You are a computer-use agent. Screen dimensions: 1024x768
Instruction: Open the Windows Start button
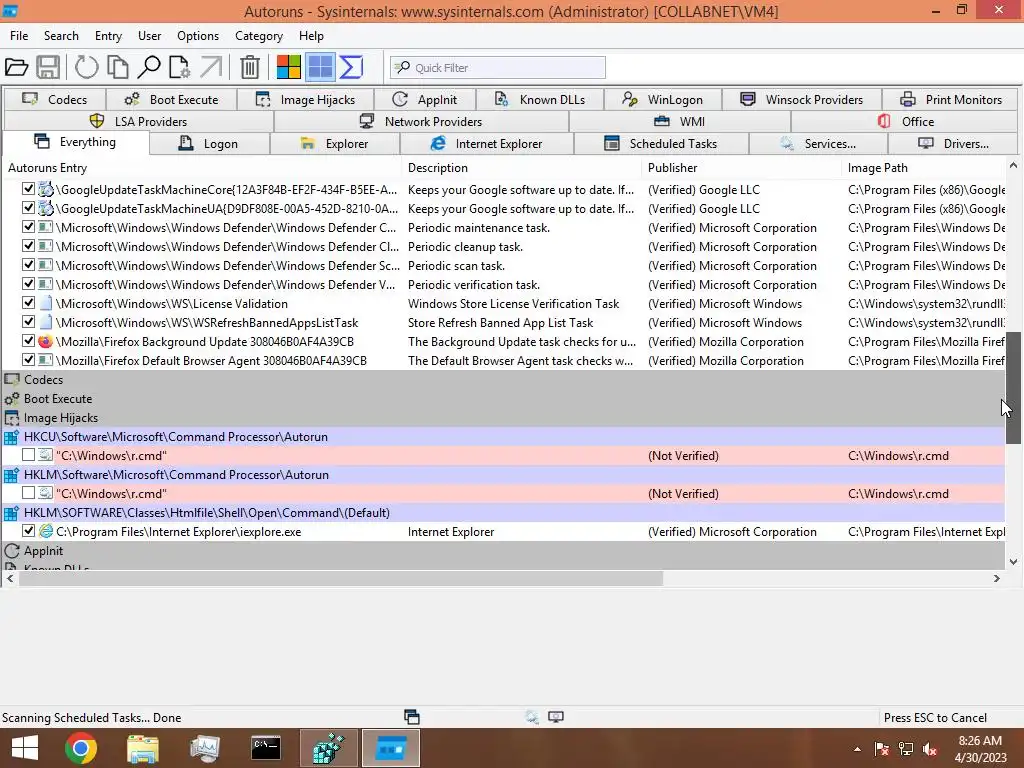pos(25,748)
